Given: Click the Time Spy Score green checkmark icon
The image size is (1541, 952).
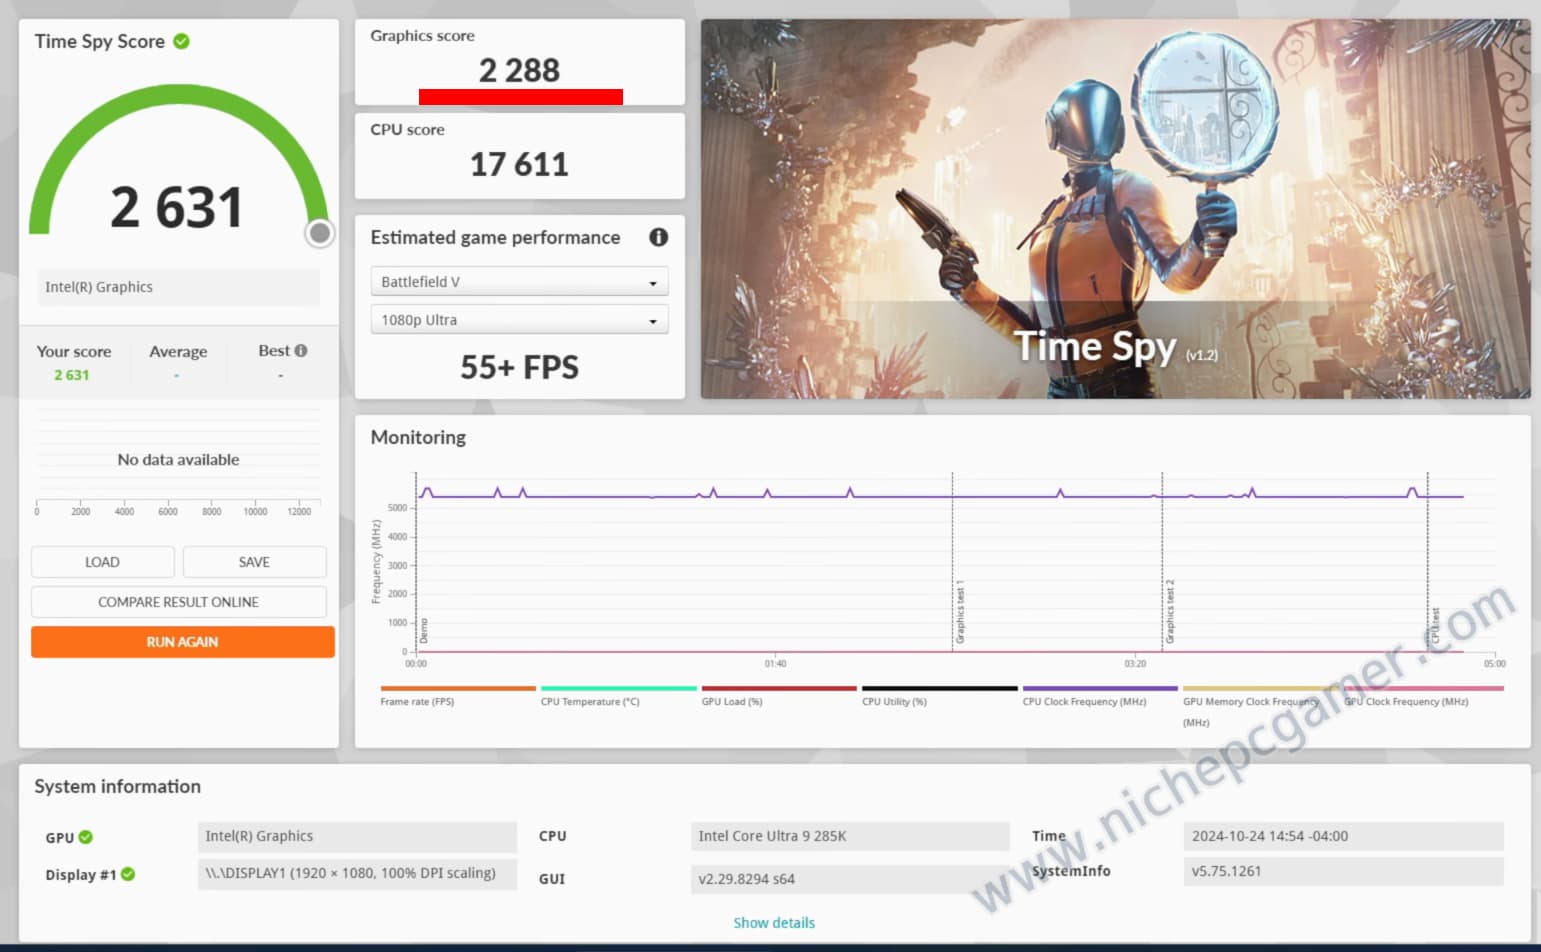Looking at the screenshot, I should pyautogui.click(x=181, y=41).
